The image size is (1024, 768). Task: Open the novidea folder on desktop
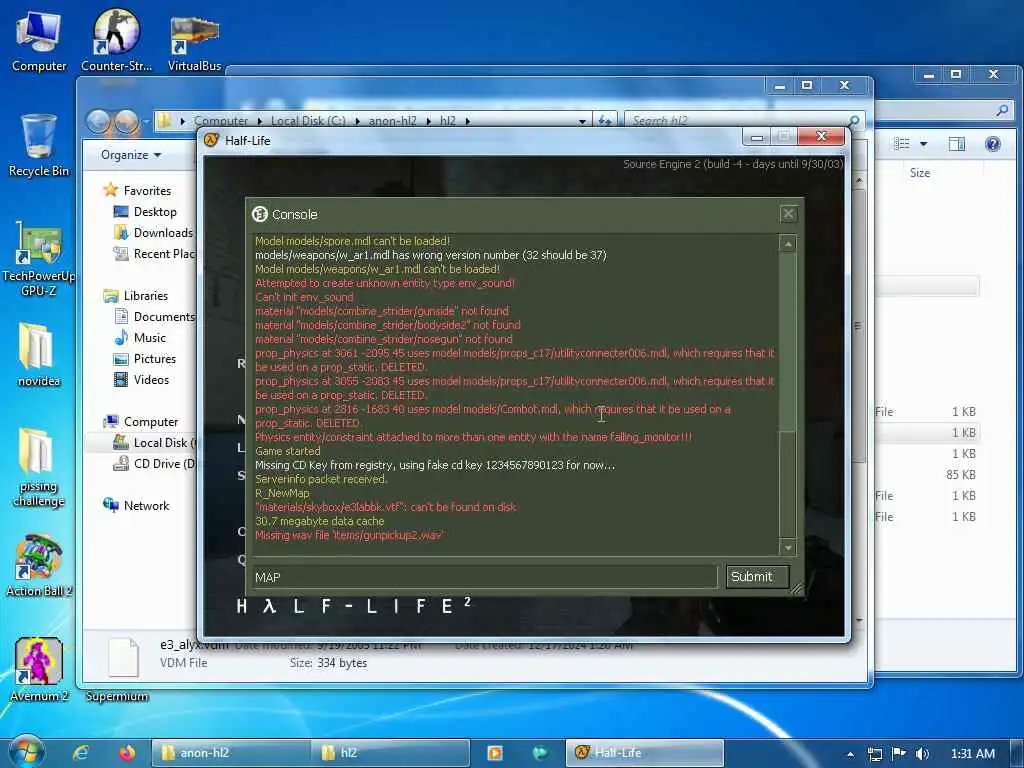point(39,355)
